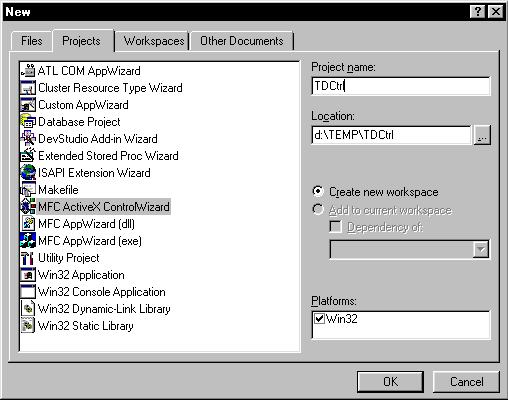Pick the Win32 Dynamic-Link Library icon
This screenshot has width=508, height=400.
[28, 308]
